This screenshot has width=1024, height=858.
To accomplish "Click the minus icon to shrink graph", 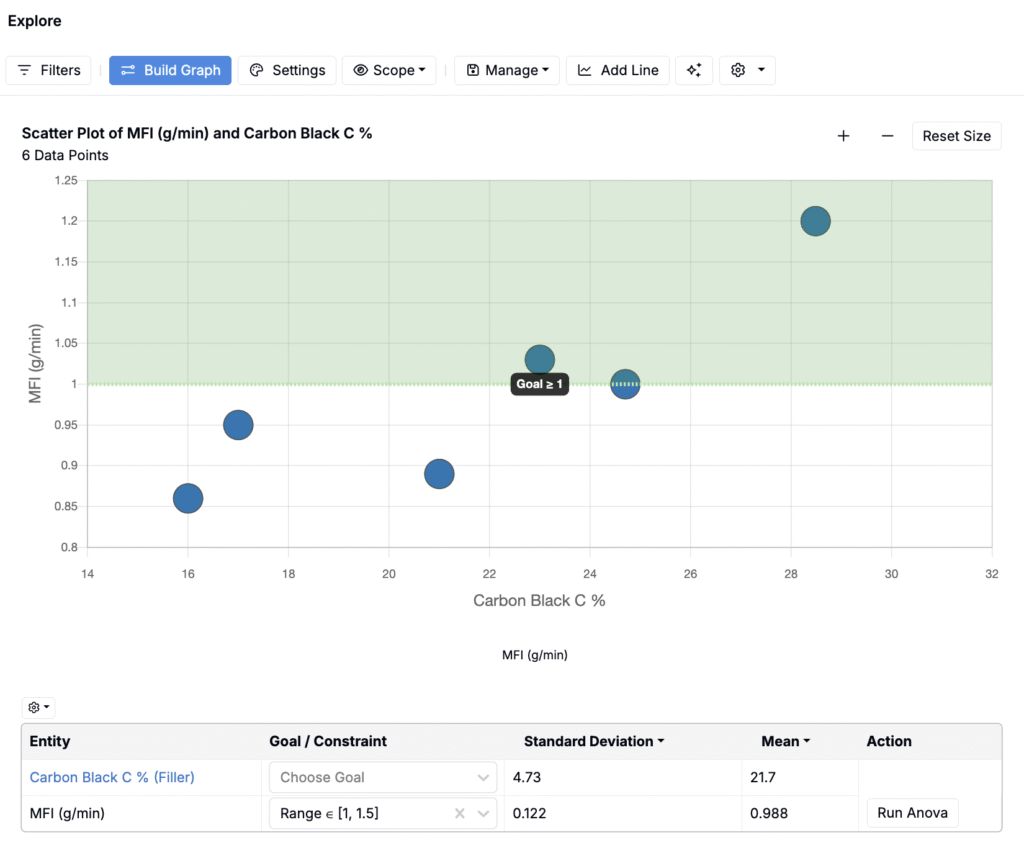I will tap(887, 136).
